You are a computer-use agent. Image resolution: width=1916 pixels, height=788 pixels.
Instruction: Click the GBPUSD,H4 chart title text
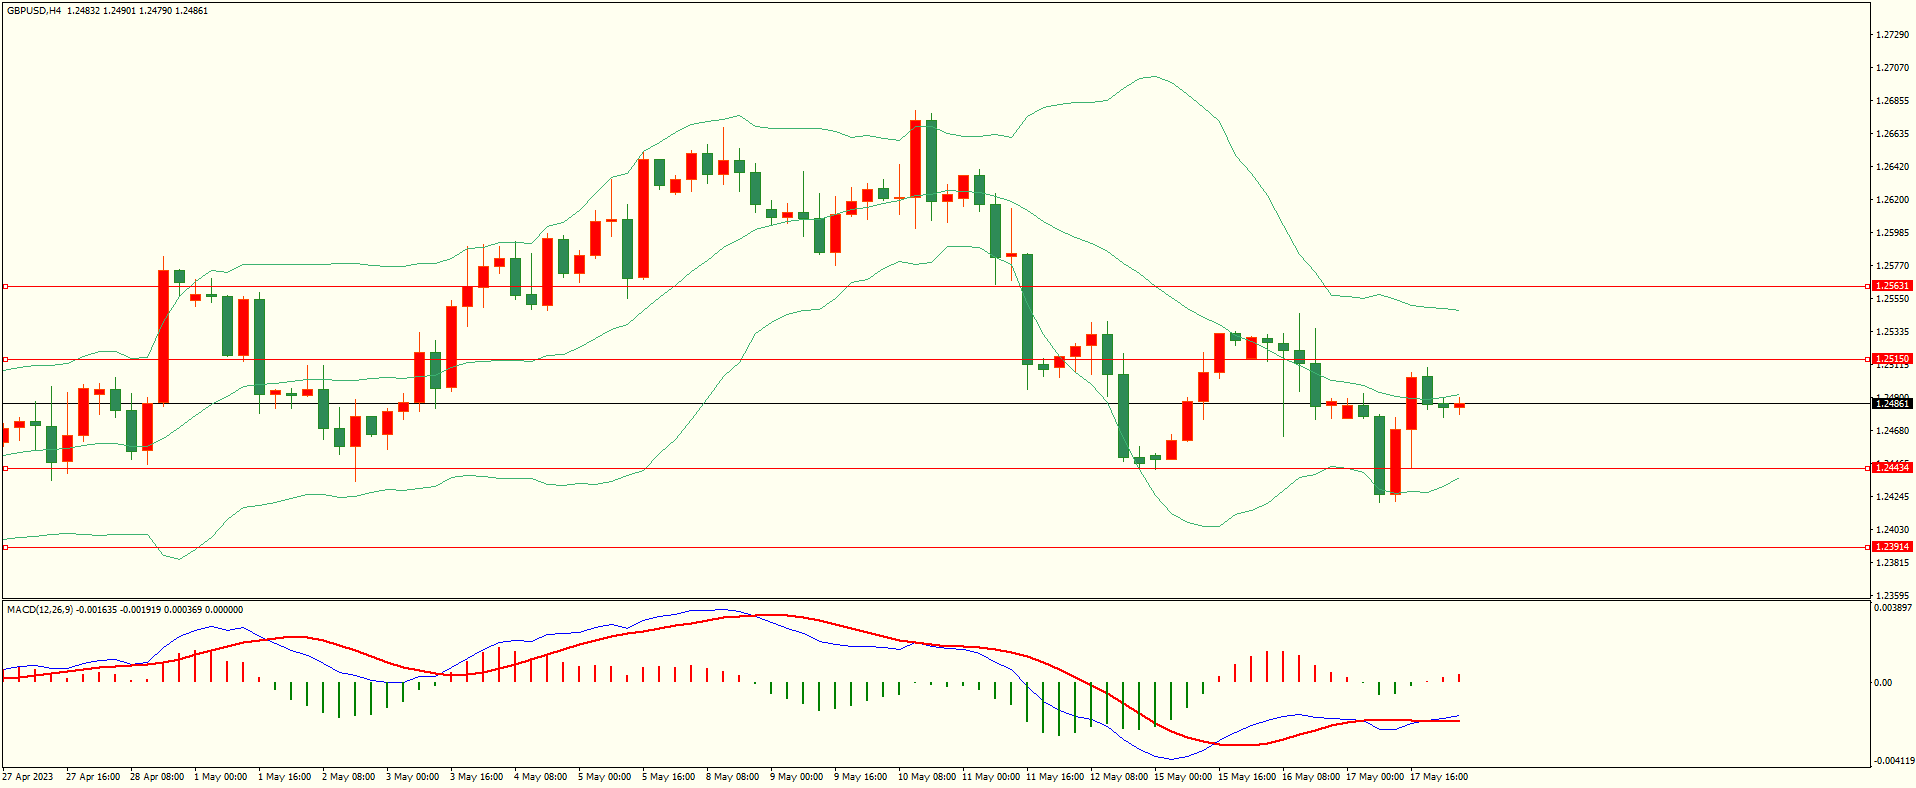(34, 11)
